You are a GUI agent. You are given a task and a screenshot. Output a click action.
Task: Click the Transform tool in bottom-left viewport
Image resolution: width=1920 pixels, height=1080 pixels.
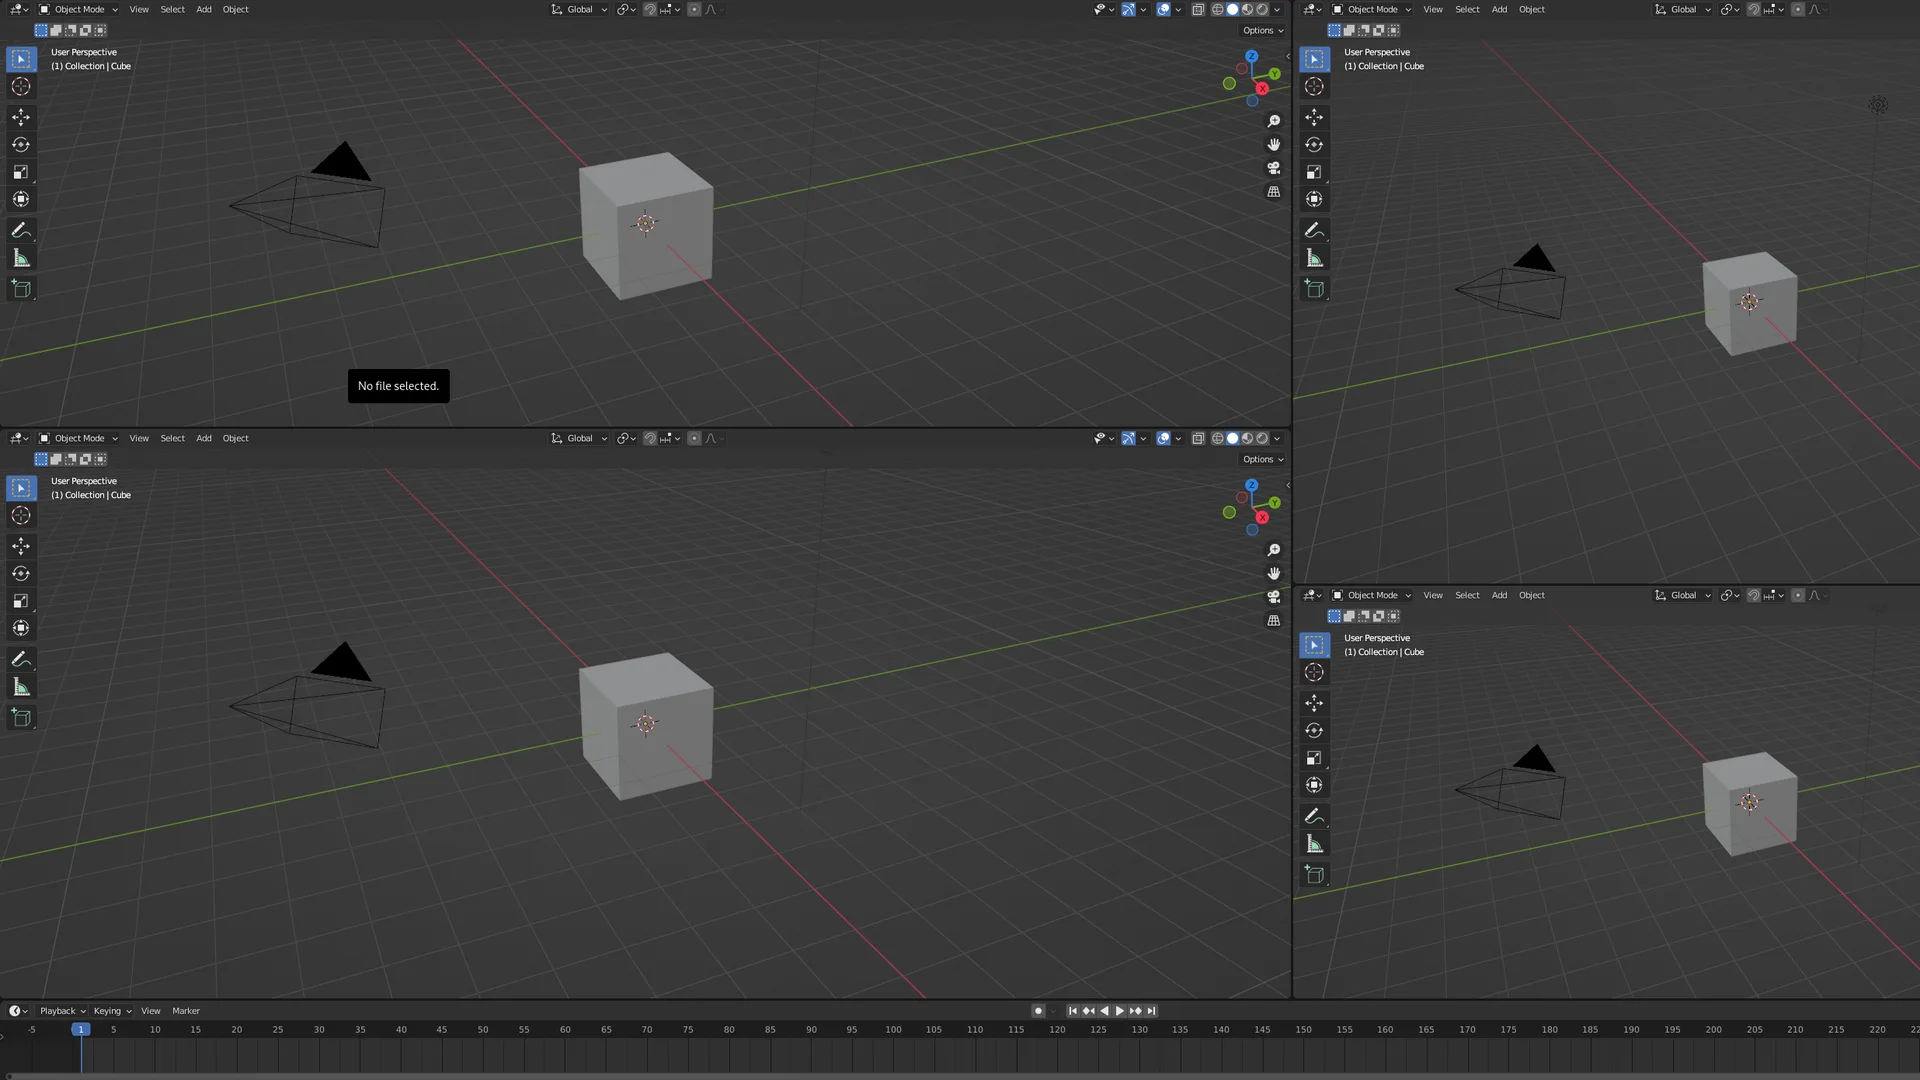(x=21, y=628)
